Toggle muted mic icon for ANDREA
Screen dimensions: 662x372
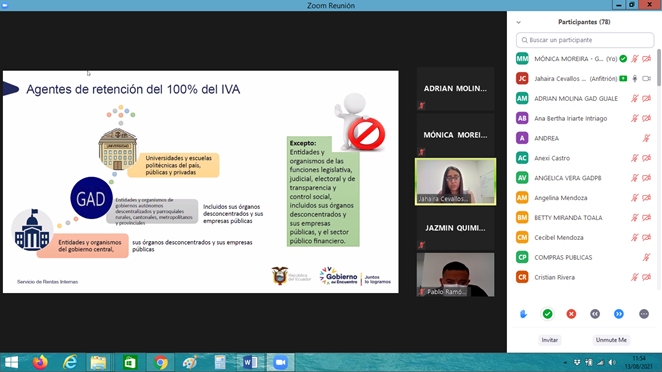pyautogui.click(x=646, y=138)
